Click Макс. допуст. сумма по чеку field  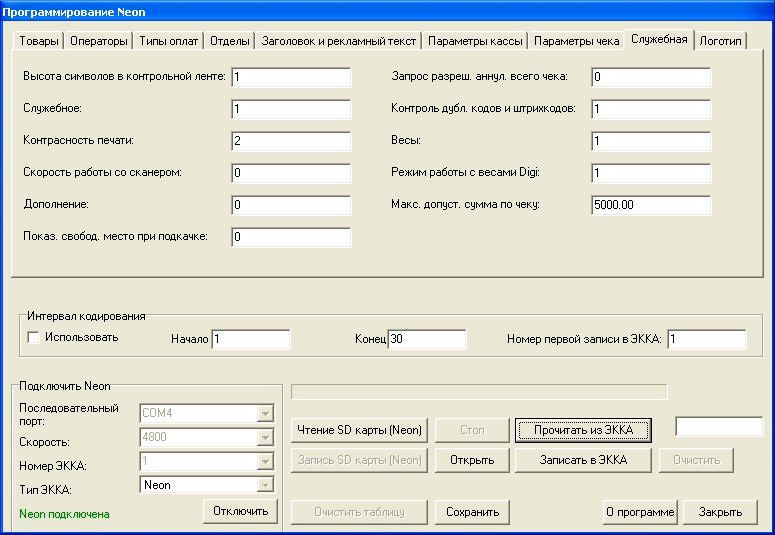pos(651,205)
